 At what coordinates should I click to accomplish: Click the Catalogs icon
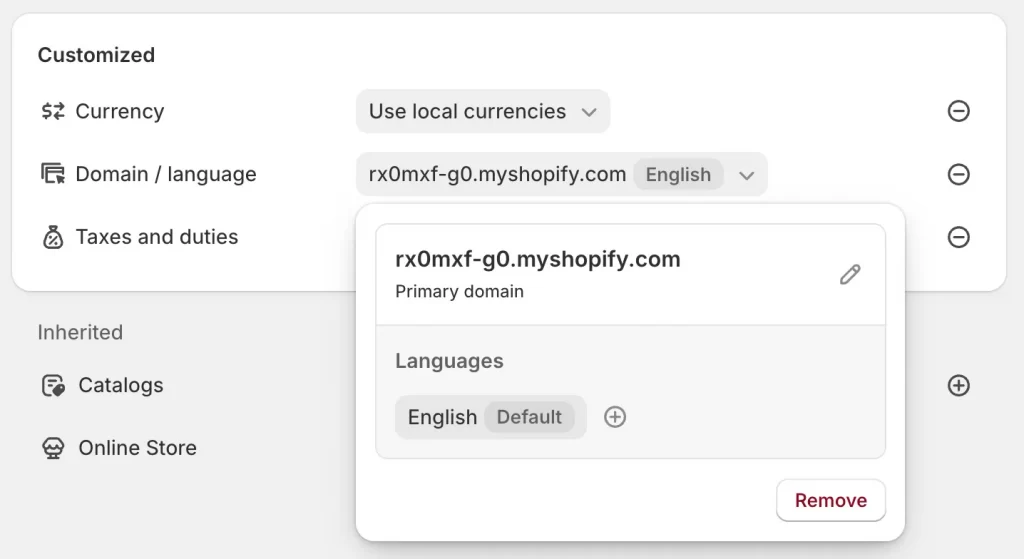tap(53, 385)
